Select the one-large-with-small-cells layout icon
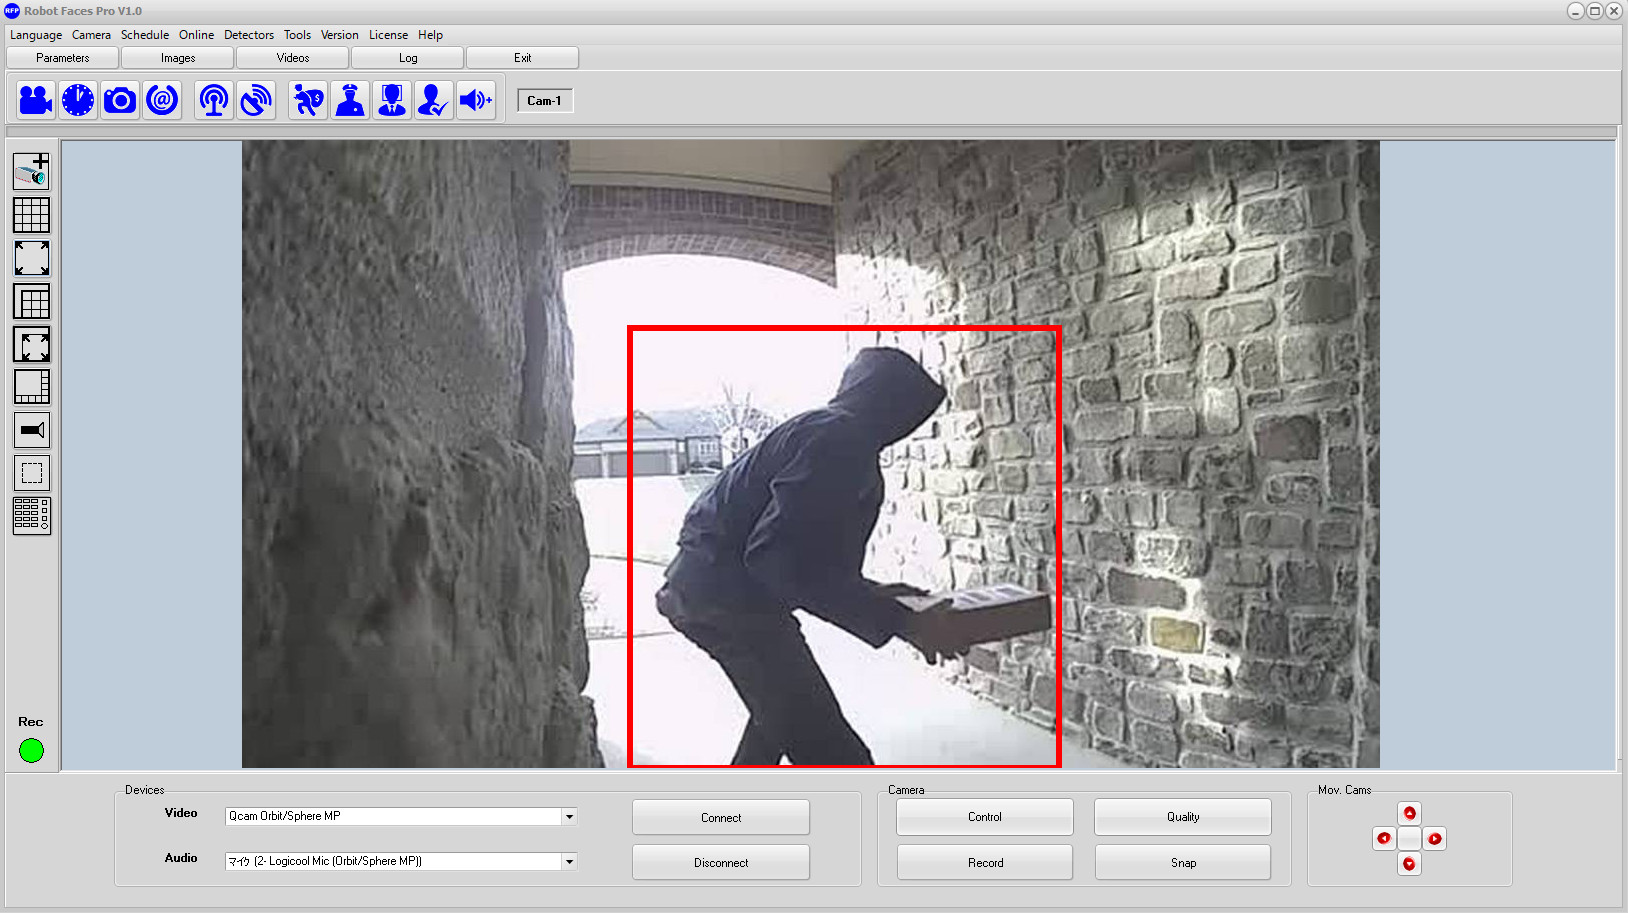Viewport: 1628px width, 913px height. (x=32, y=387)
